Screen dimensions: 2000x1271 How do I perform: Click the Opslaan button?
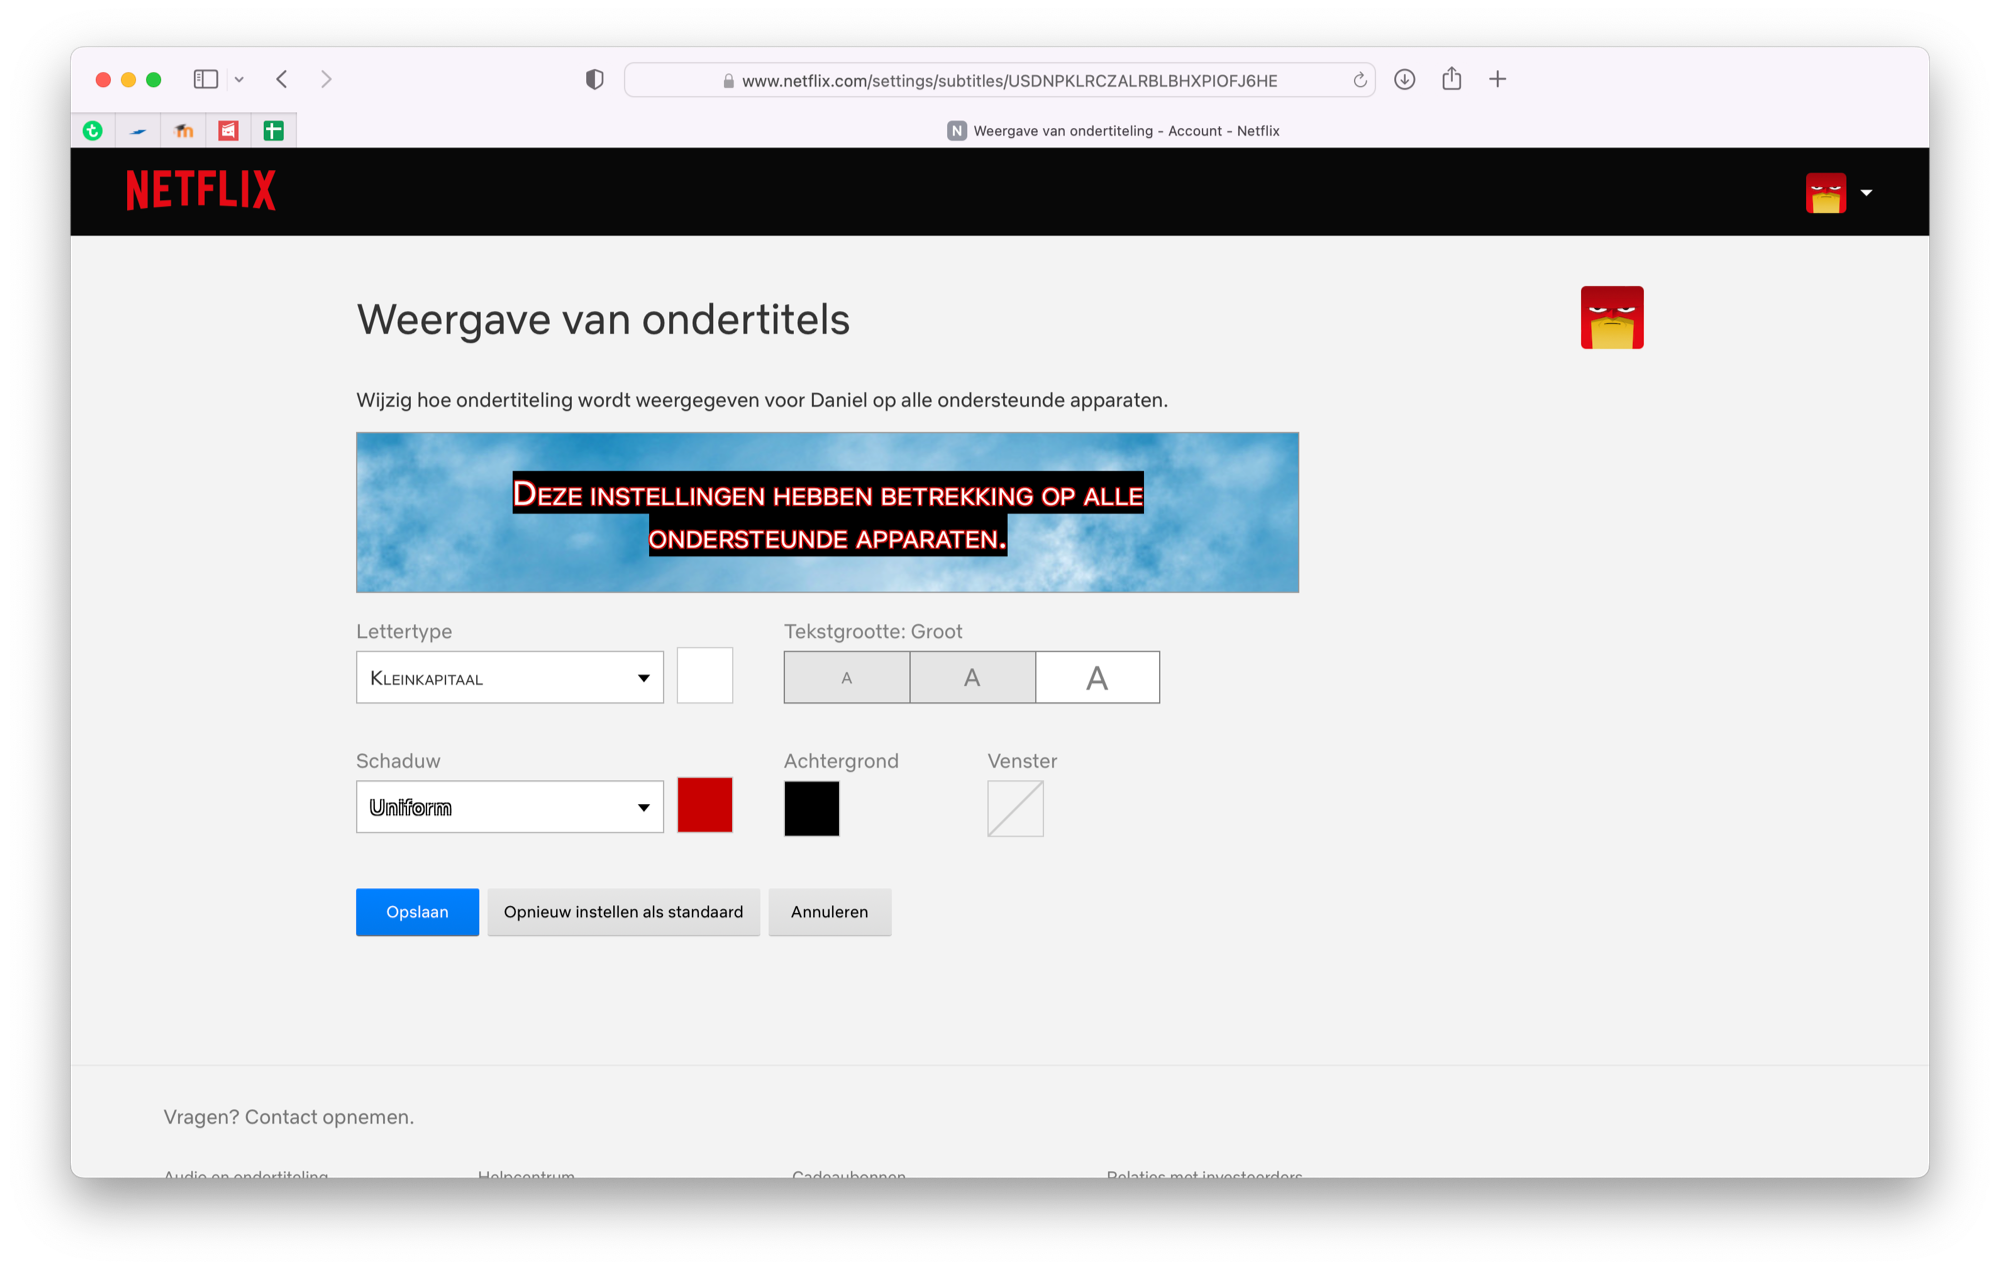pos(417,912)
